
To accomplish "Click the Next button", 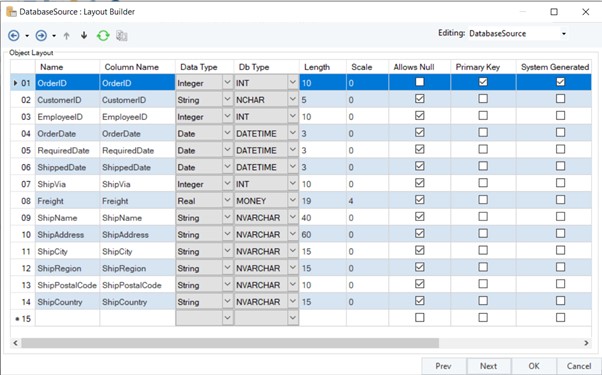I will click(x=488, y=366).
